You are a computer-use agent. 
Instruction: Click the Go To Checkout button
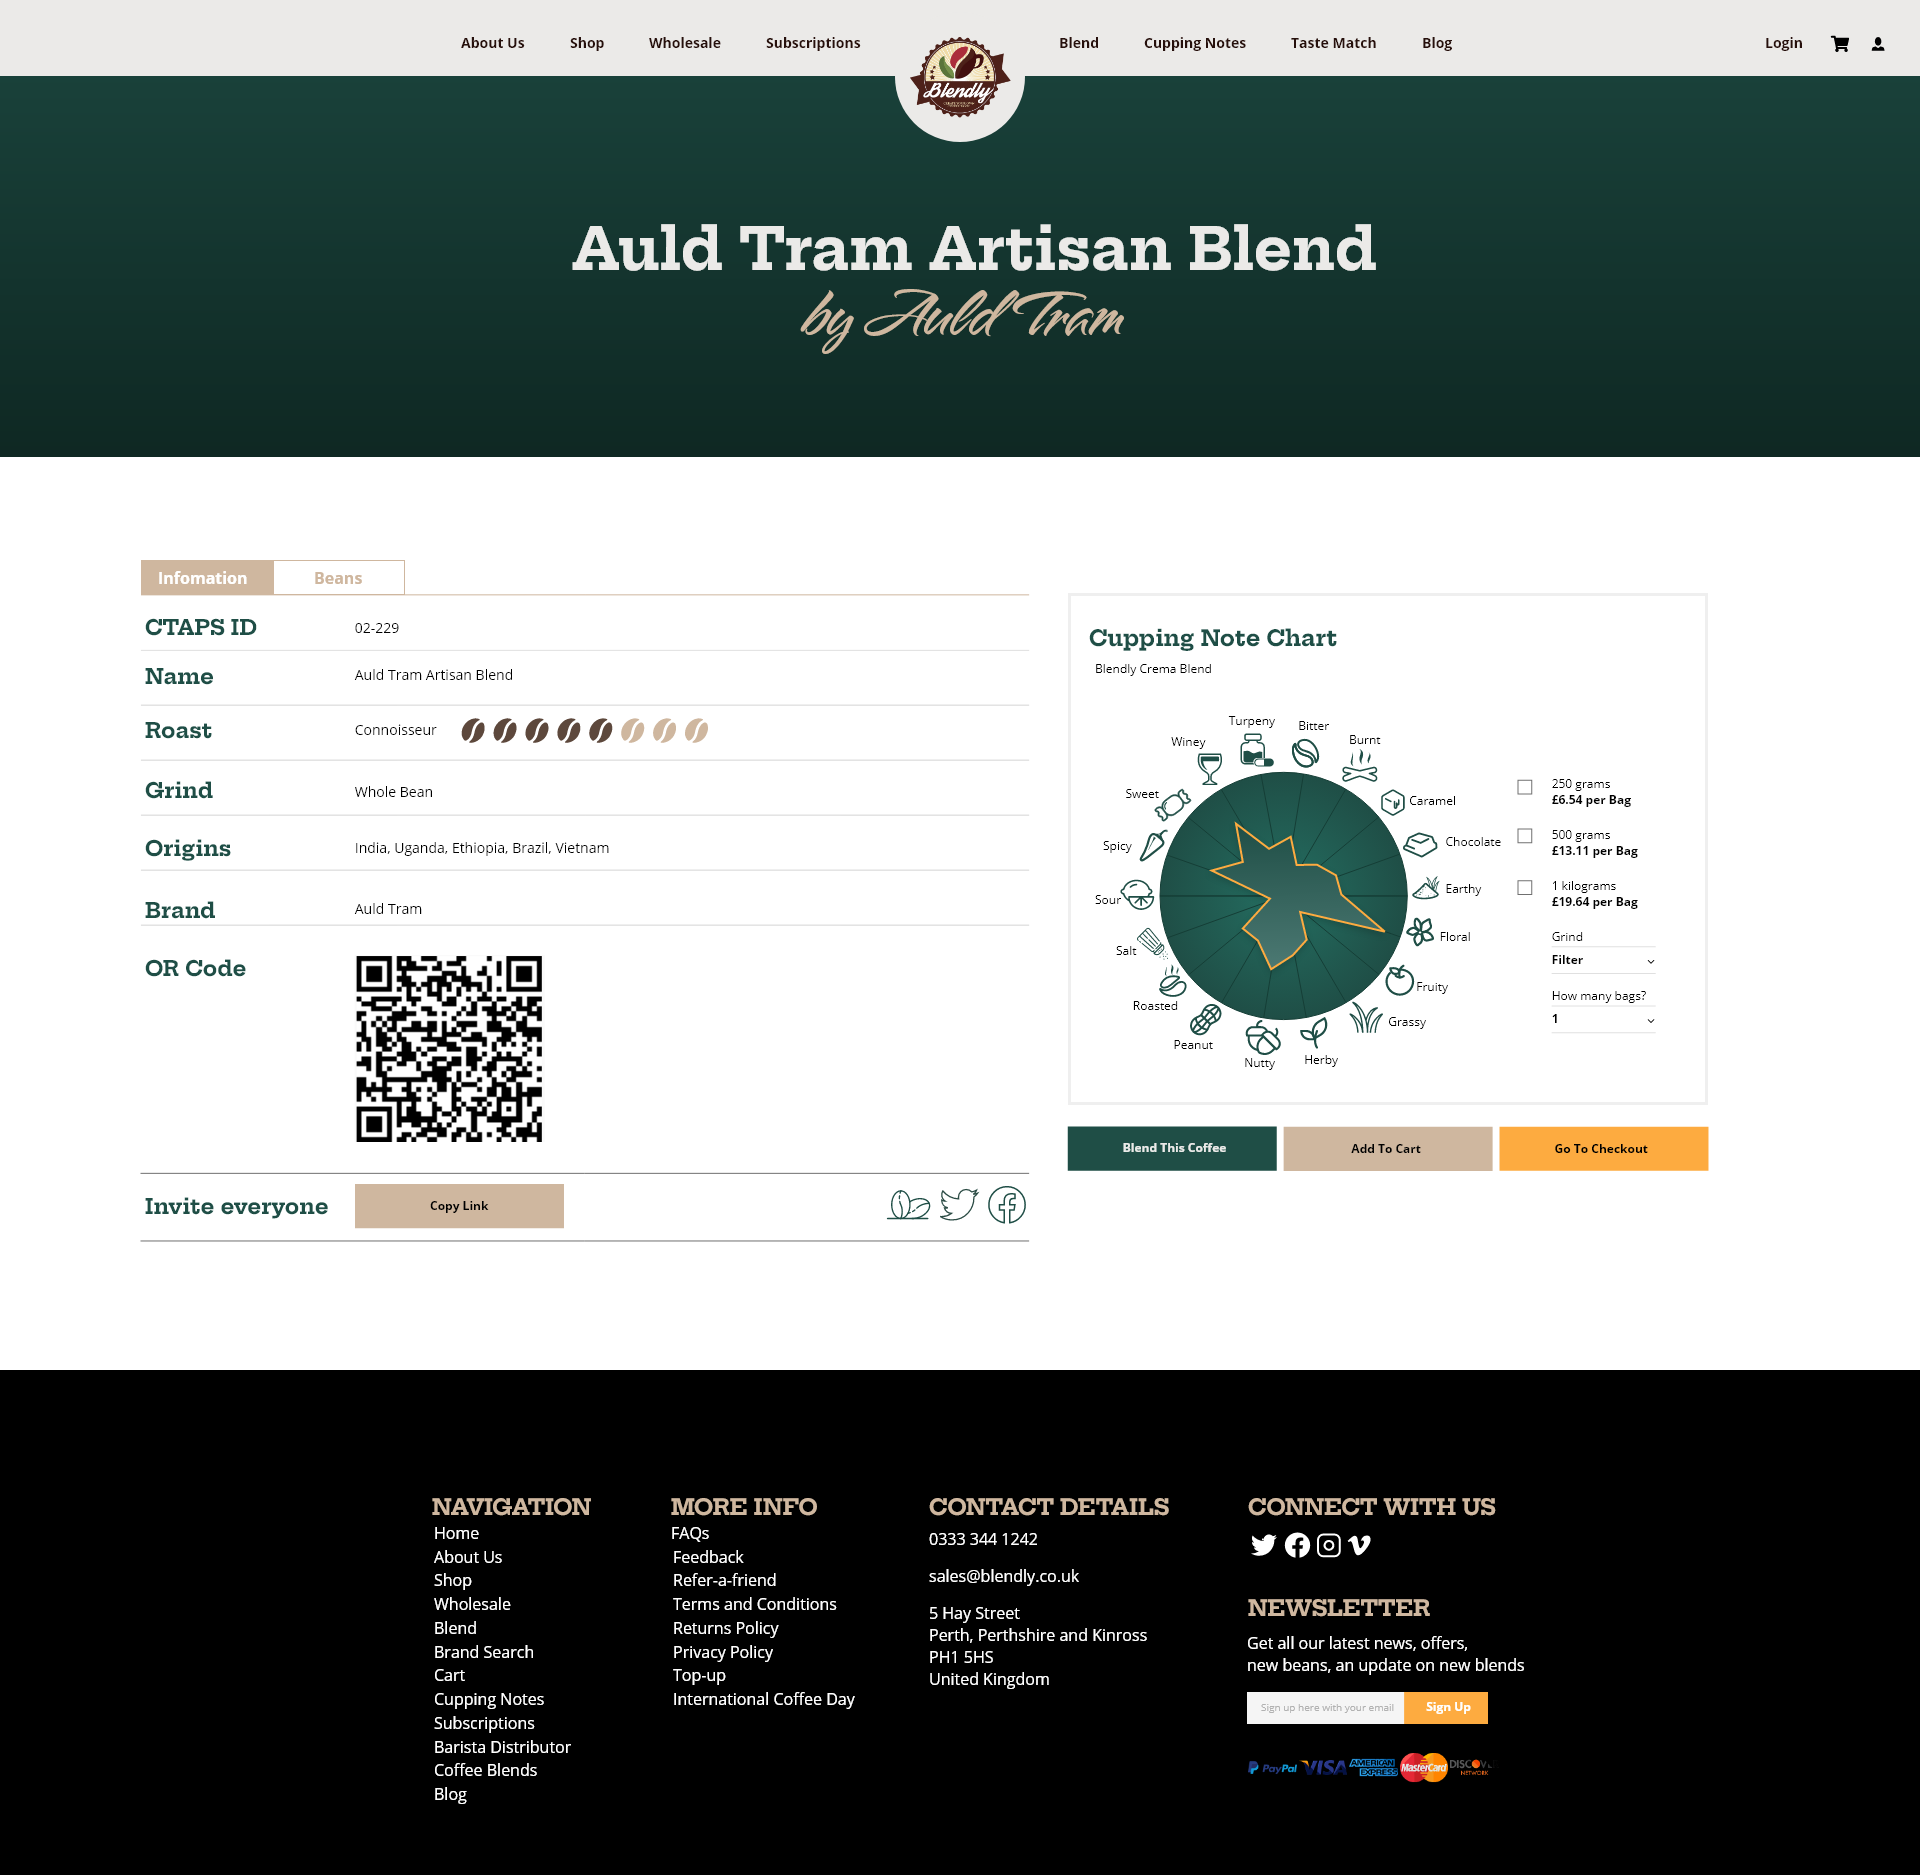[x=1603, y=1148]
